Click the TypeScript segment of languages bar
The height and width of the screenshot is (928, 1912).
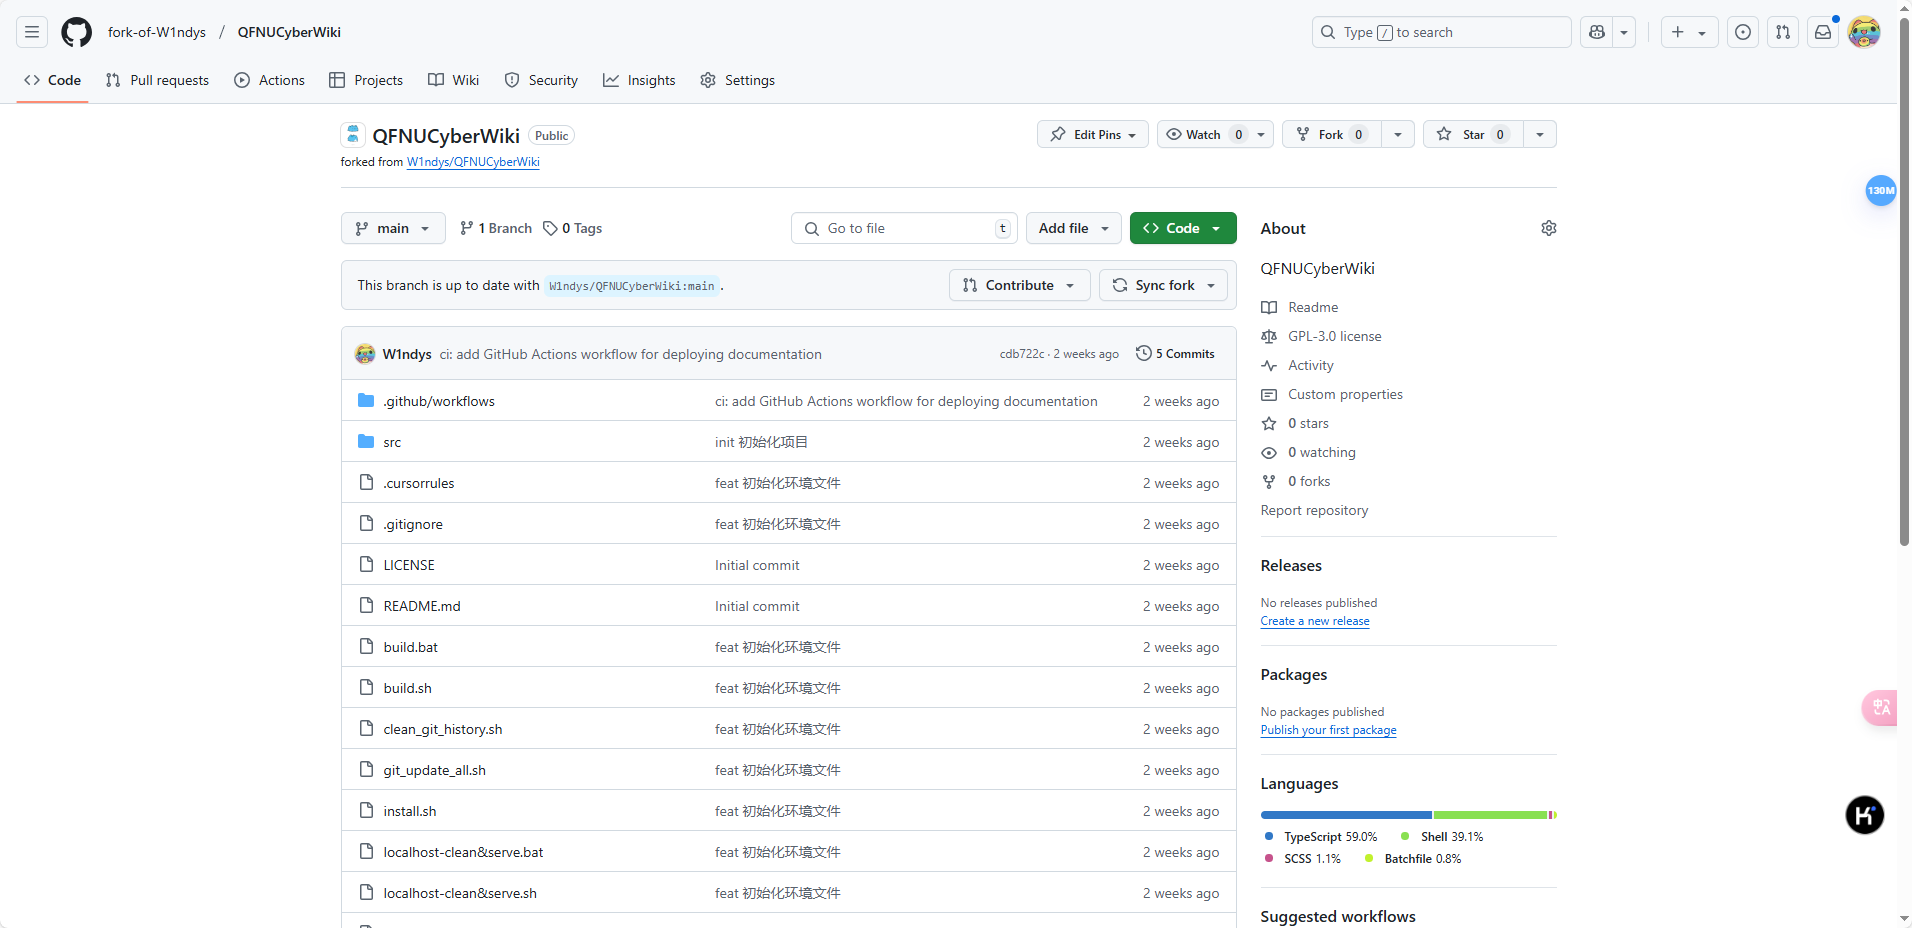click(1346, 815)
